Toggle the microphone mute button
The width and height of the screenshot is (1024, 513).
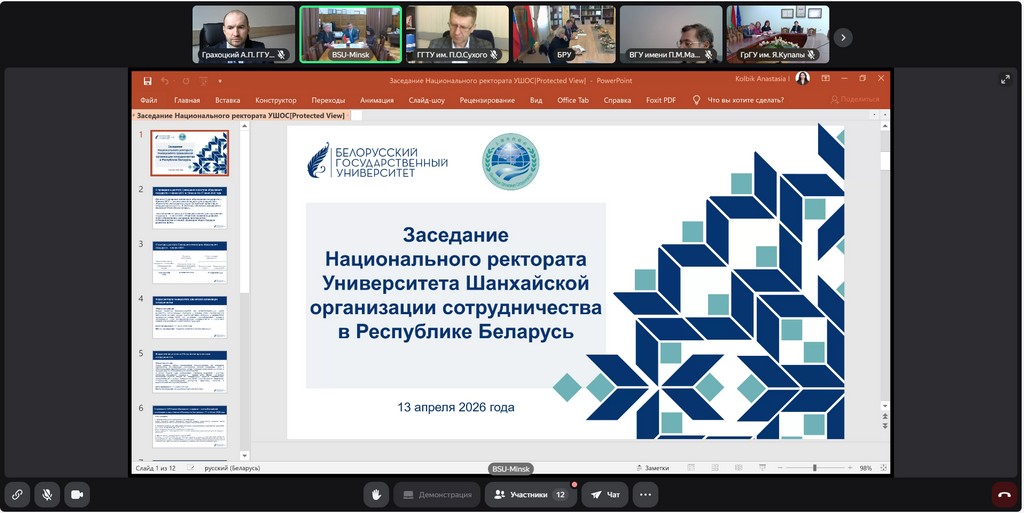[x=46, y=494]
